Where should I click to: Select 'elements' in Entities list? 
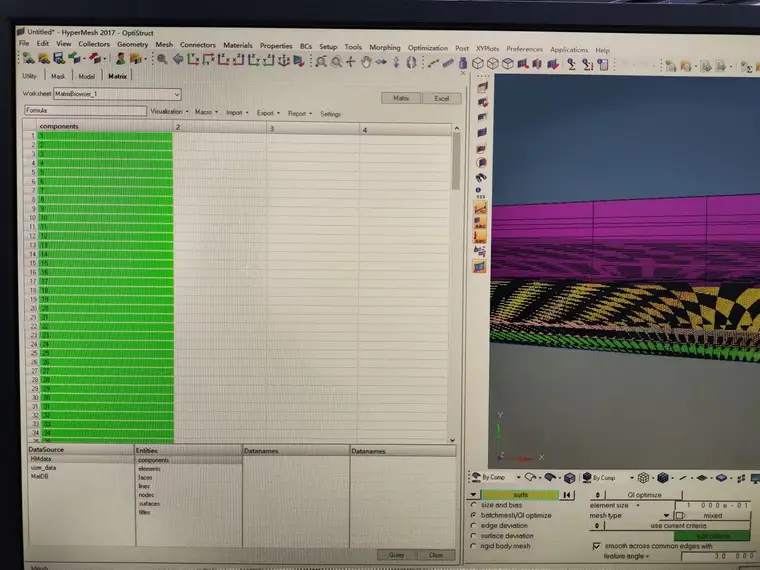[x=149, y=469]
